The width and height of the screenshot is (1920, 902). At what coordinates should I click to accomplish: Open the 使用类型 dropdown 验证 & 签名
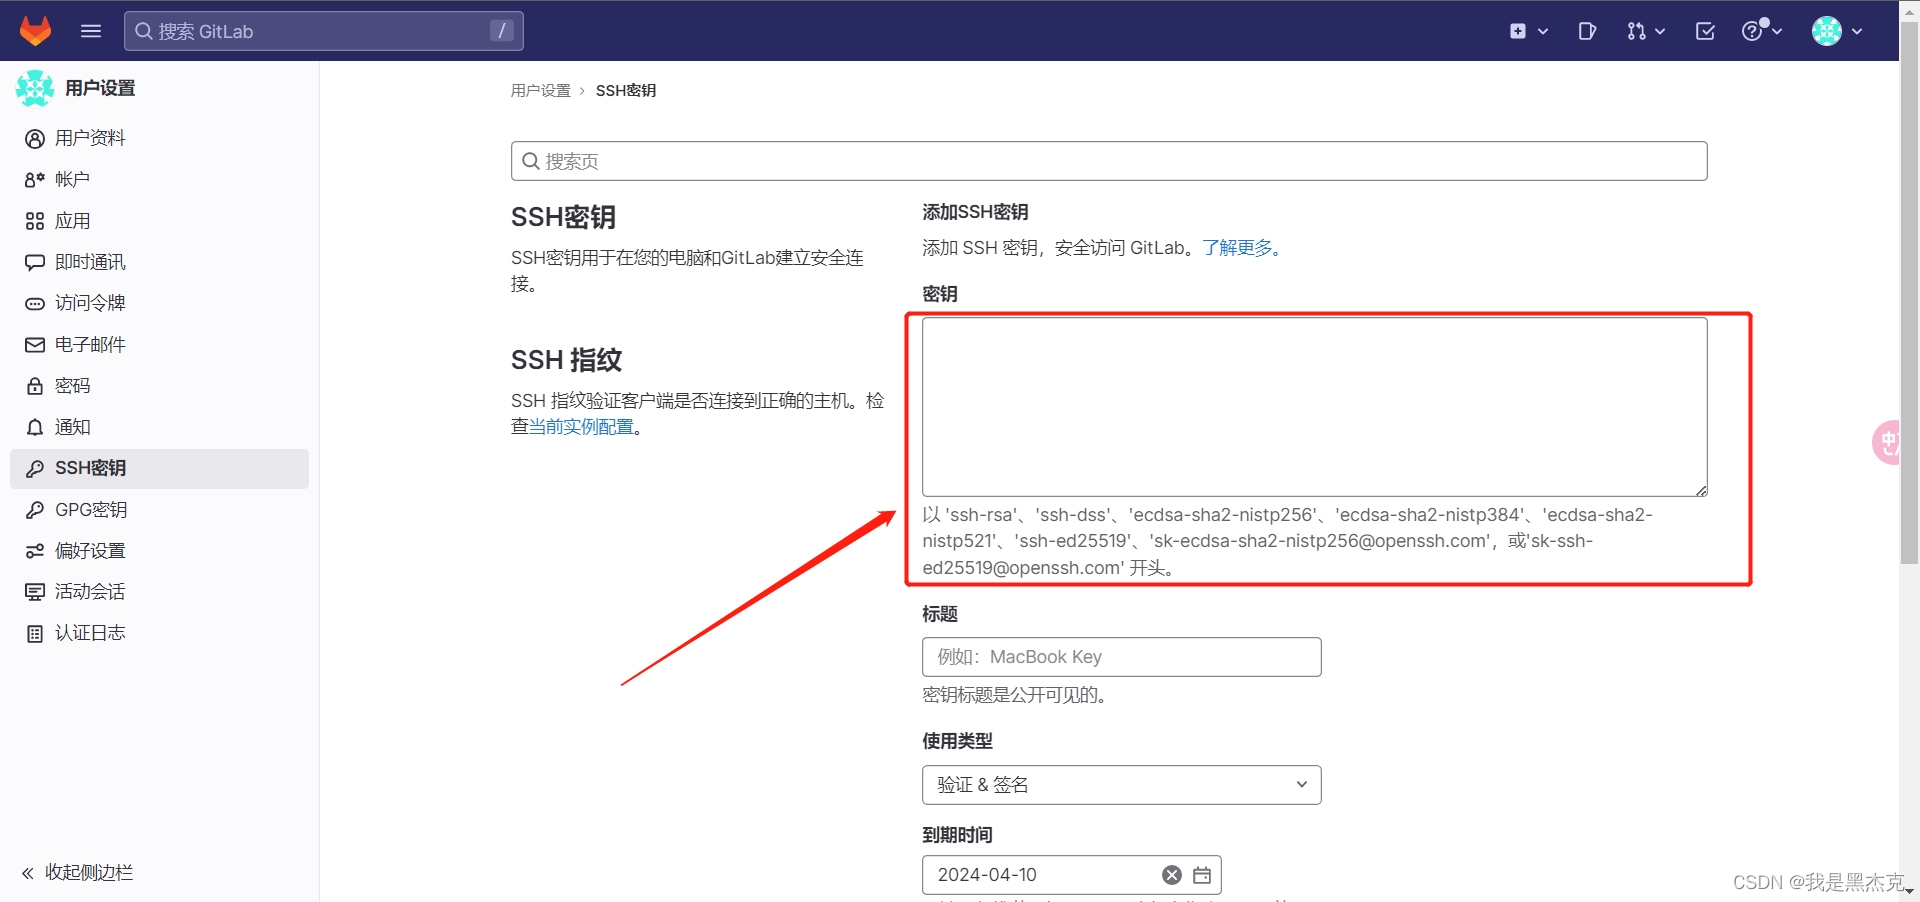tap(1121, 785)
